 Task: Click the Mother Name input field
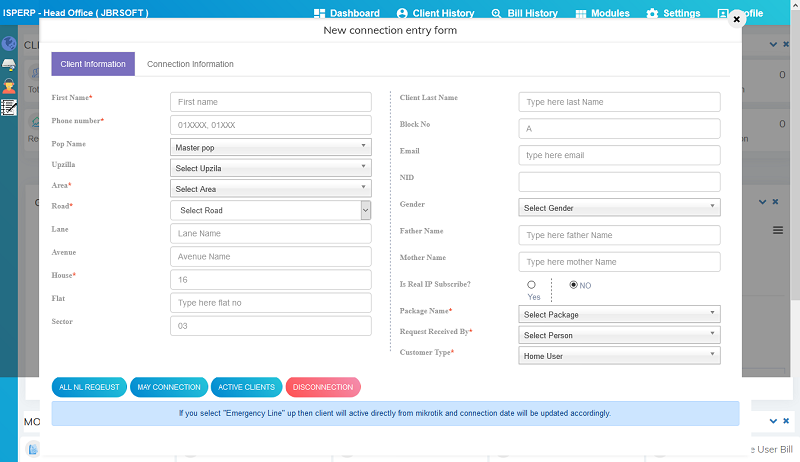pyautogui.click(x=619, y=262)
